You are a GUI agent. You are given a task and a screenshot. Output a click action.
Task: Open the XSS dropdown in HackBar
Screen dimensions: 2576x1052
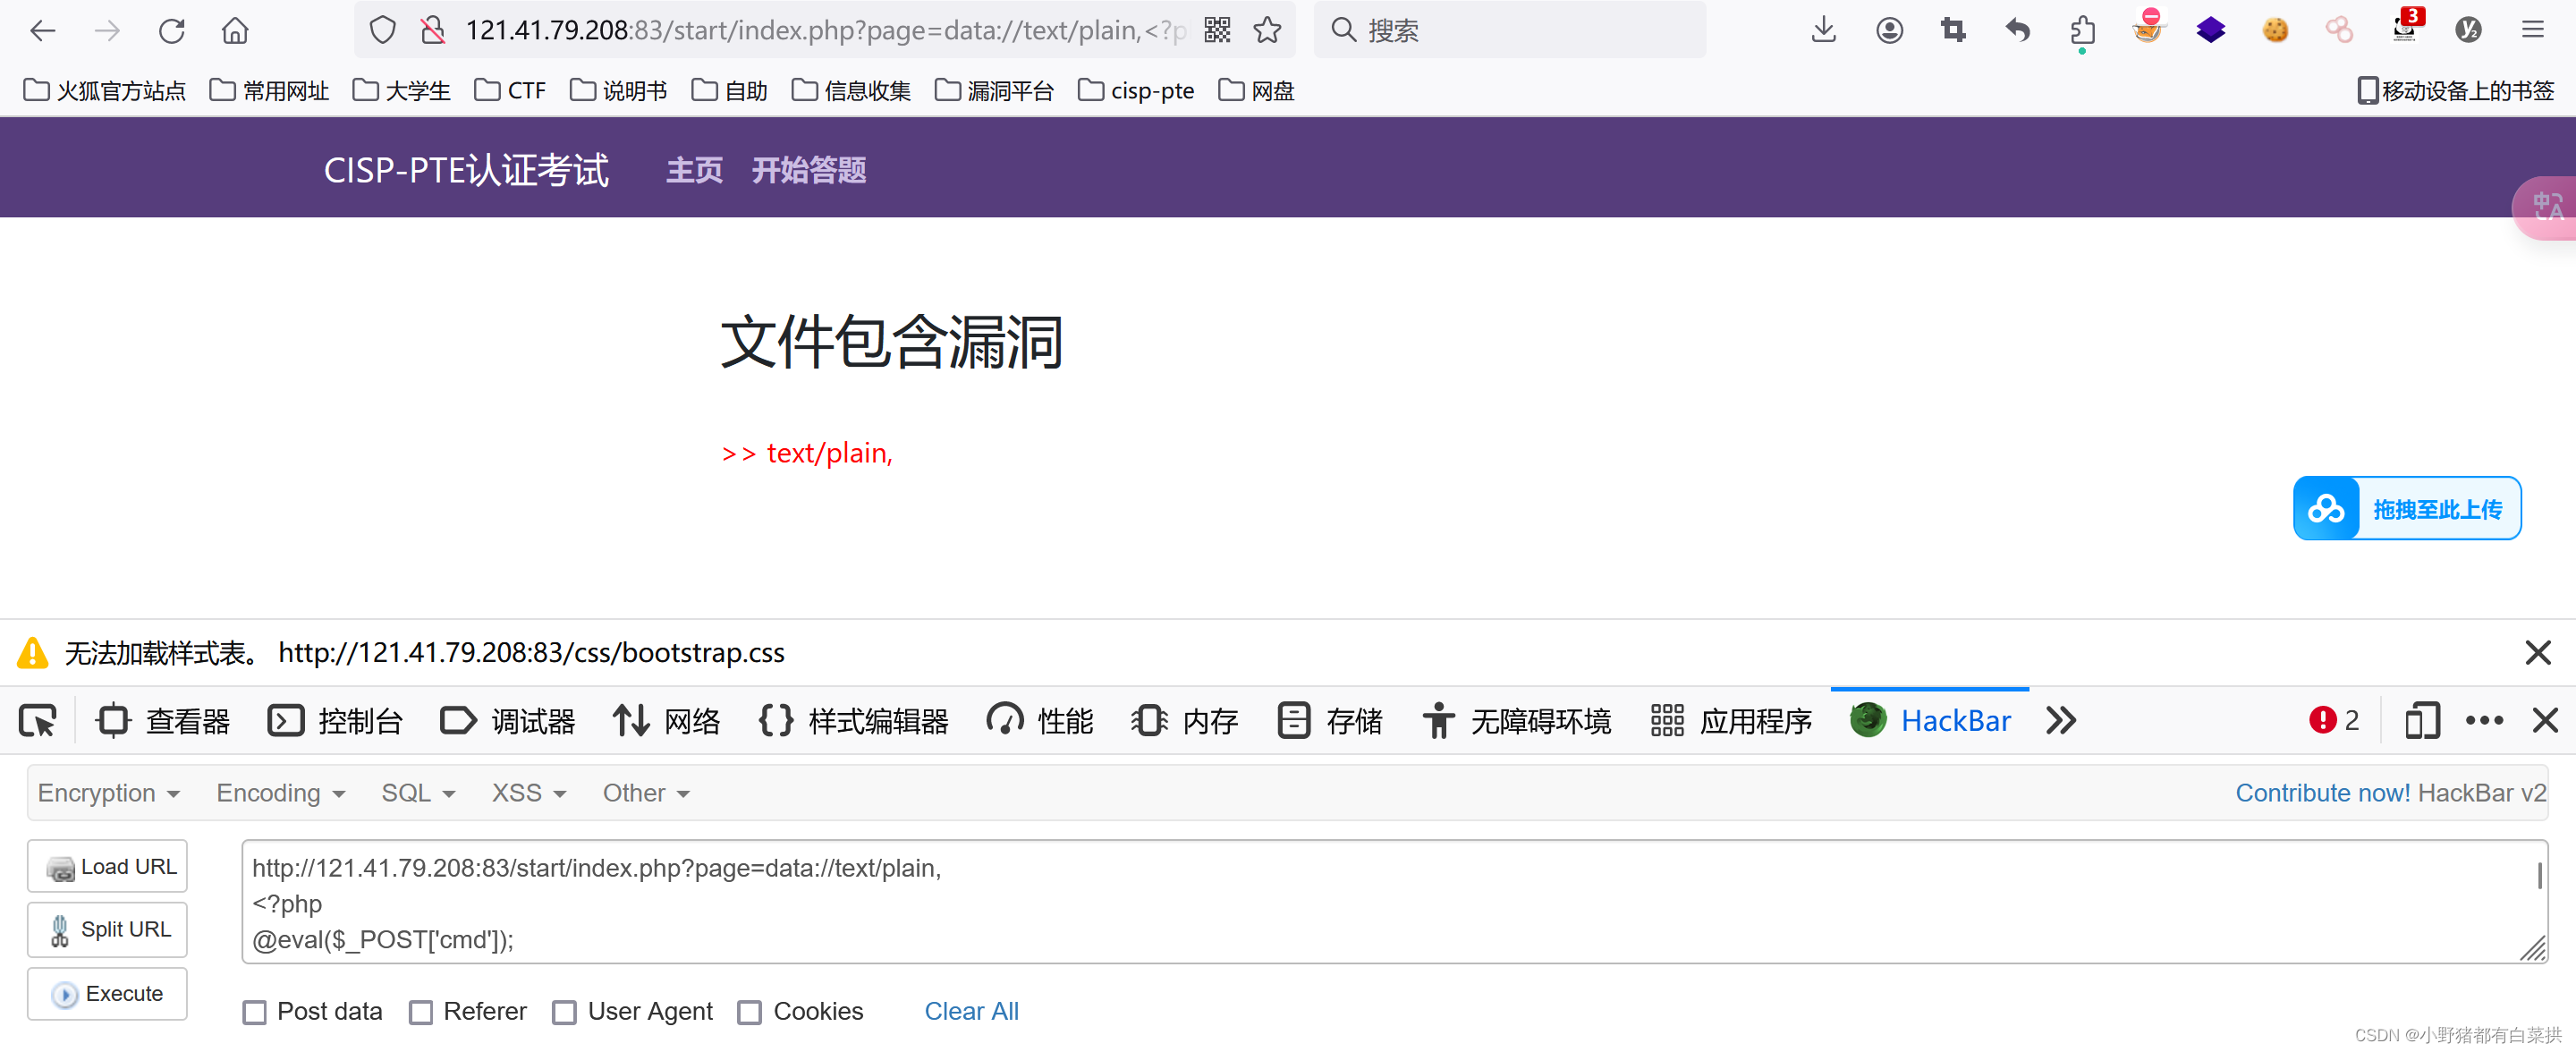coord(527,792)
